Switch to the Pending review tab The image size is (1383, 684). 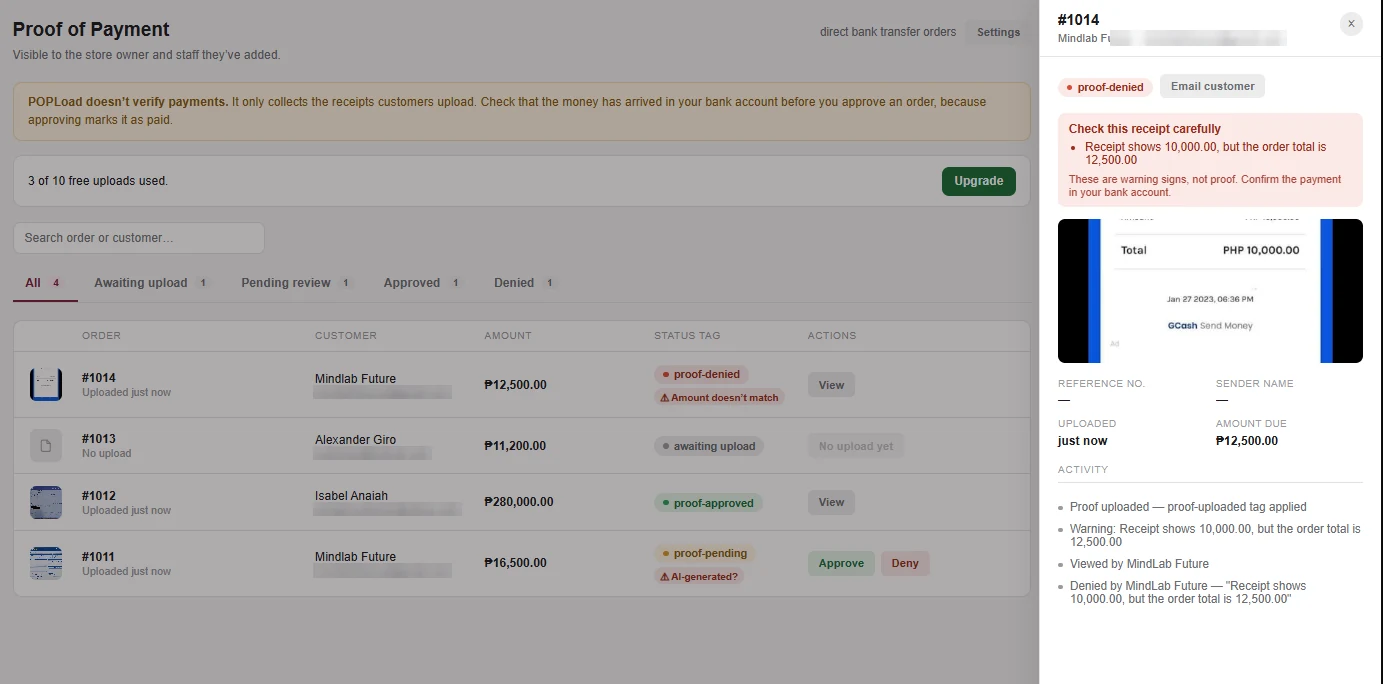coord(297,283)
